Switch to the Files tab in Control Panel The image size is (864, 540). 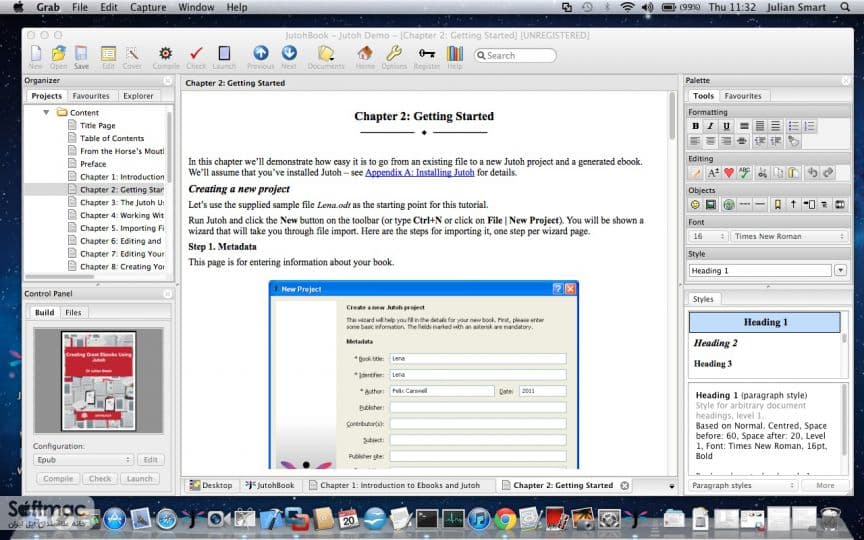(x=73, y=312)
